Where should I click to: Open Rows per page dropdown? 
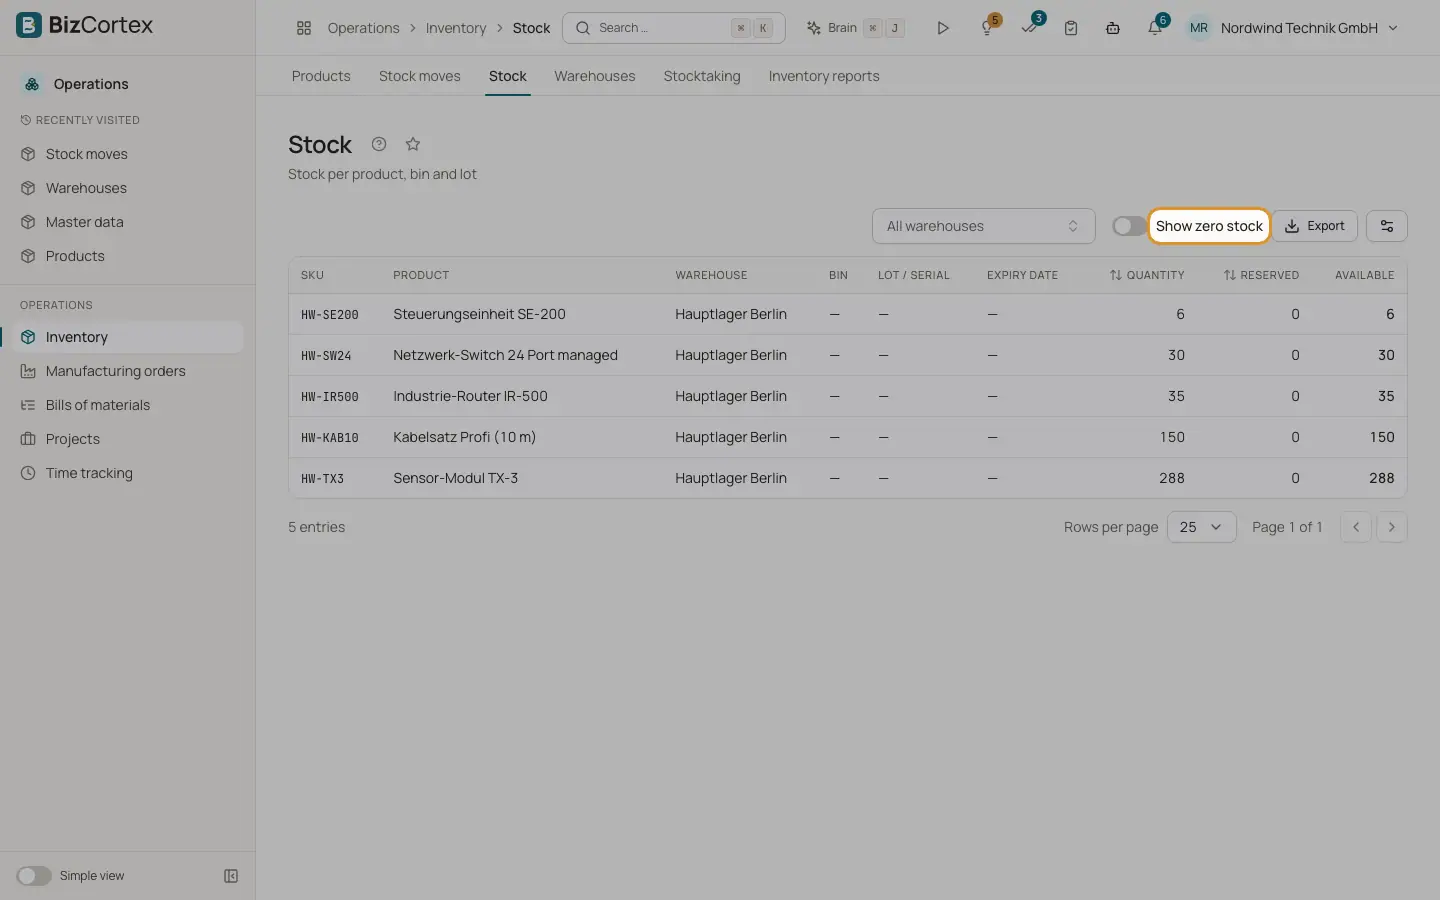click(x=1202, y=527)
